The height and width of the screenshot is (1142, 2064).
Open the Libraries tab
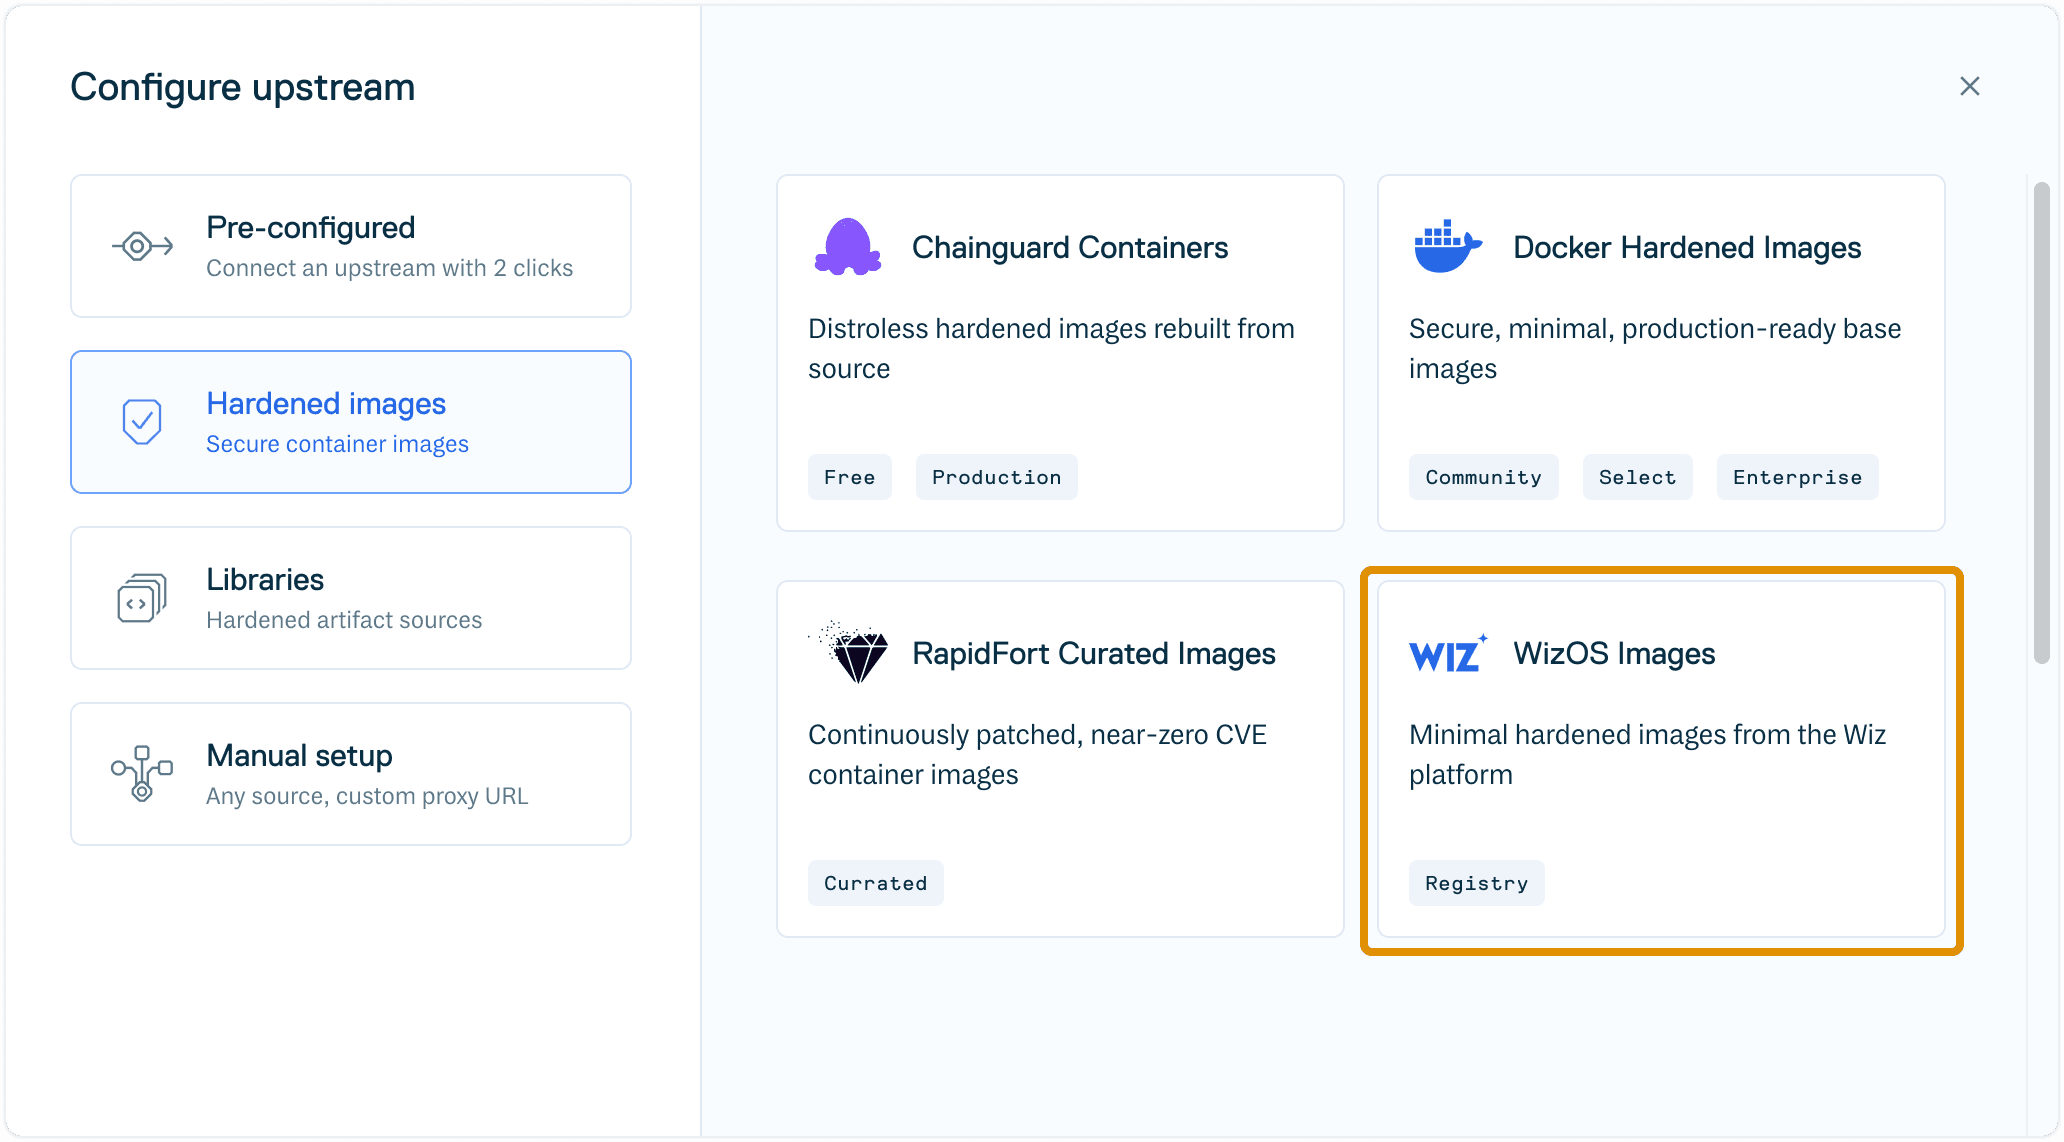coord(351,598)
